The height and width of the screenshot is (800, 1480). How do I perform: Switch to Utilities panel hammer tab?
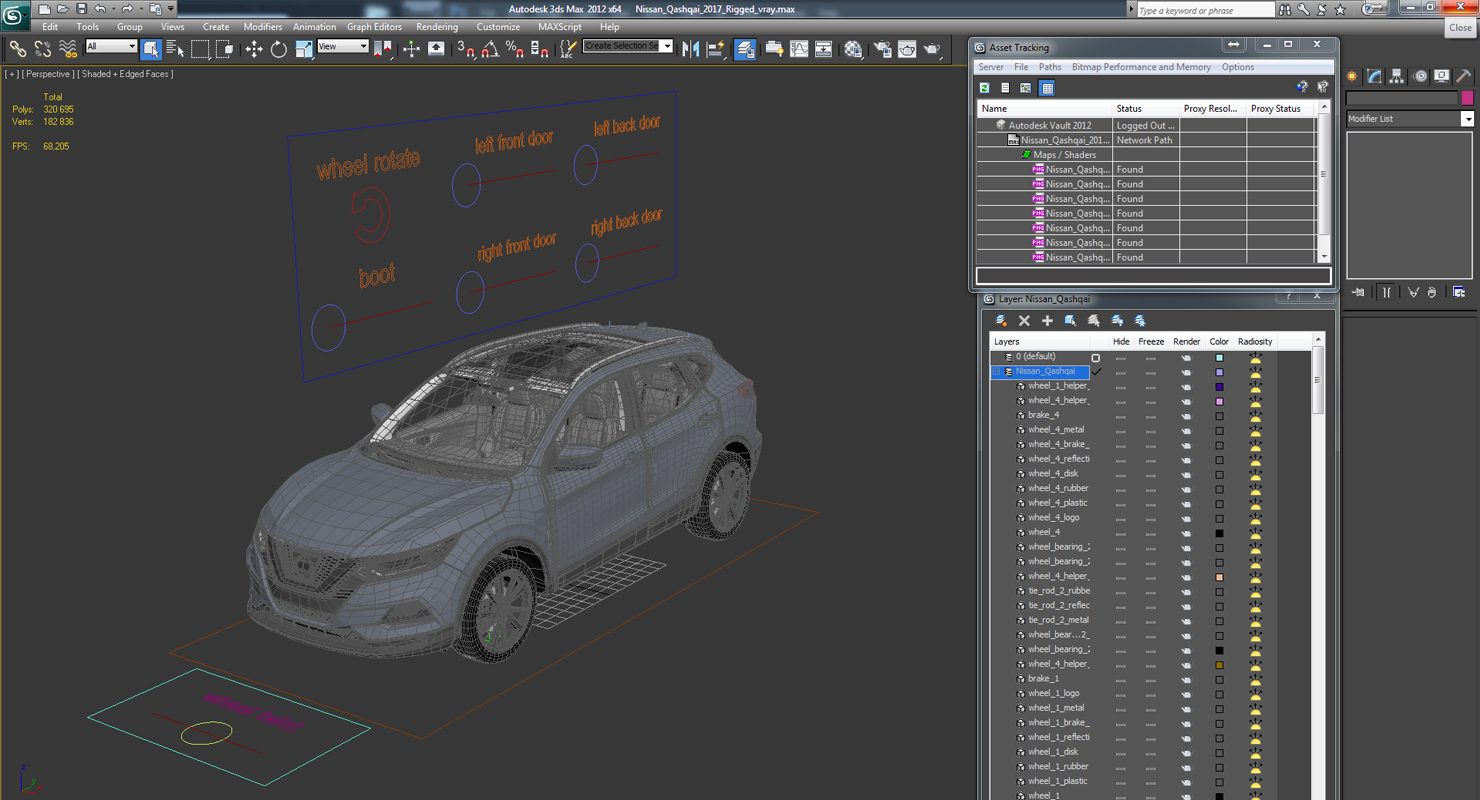click(x=1464, y=76)
